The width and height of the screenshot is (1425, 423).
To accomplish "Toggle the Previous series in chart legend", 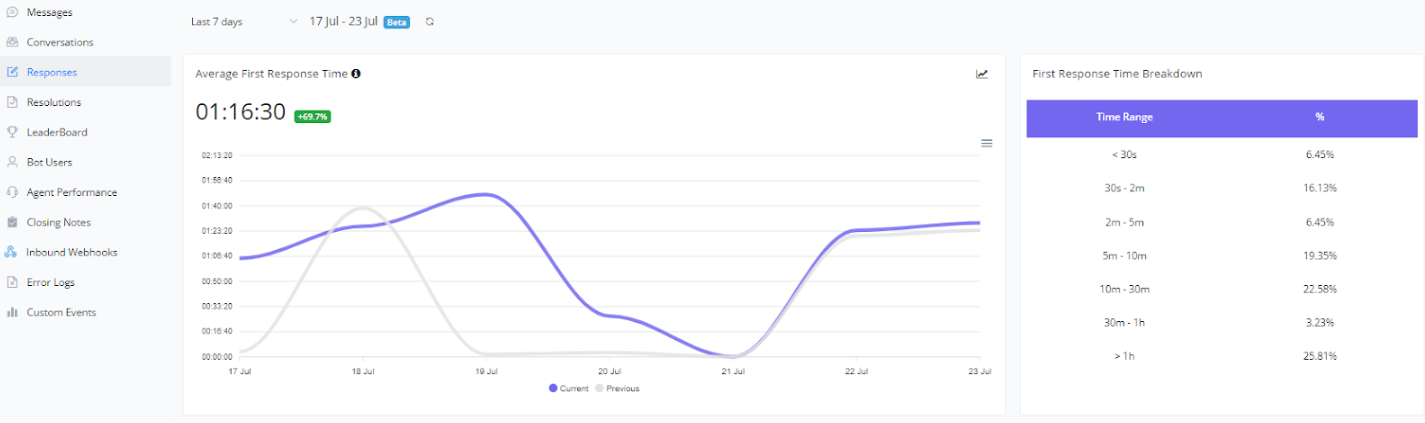I will pyautogui.click(x=617, y=388).
